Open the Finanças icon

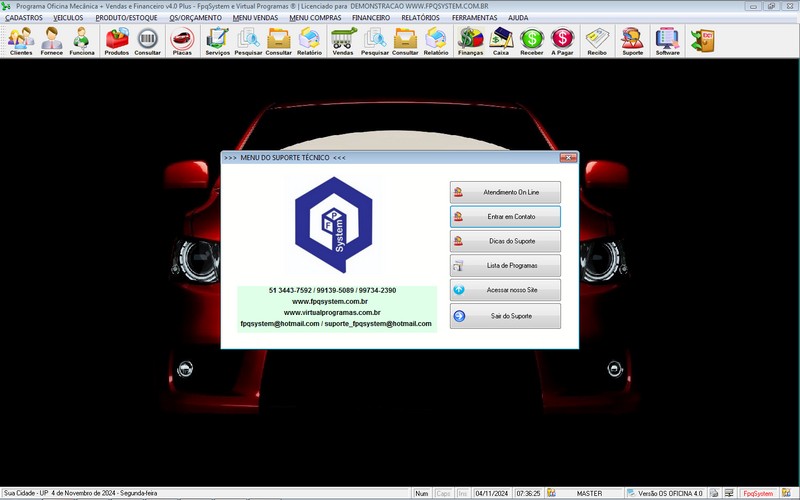click(470, 41)
